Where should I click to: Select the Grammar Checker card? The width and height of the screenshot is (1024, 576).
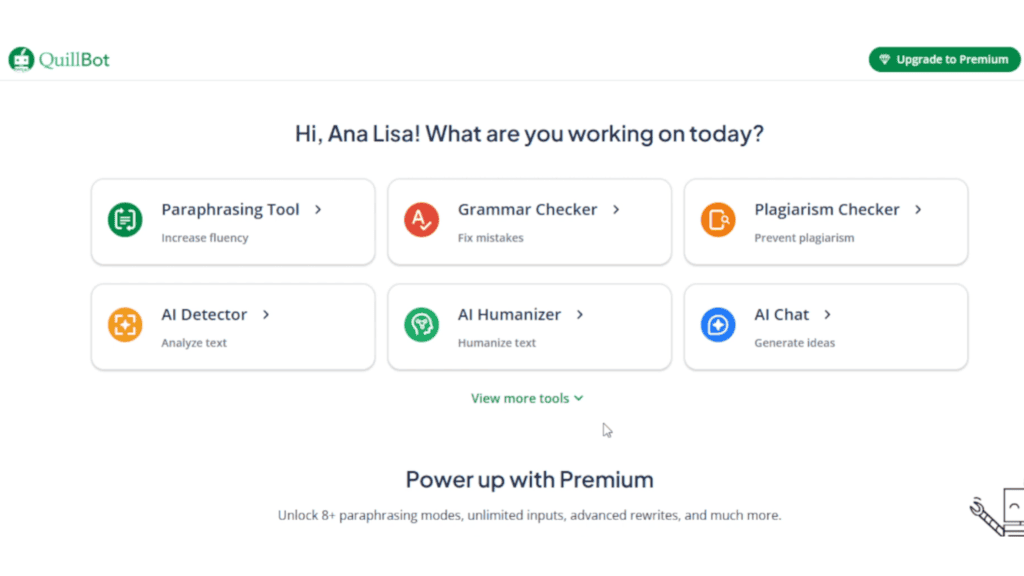pyautogui.click(x=529, y=222)
